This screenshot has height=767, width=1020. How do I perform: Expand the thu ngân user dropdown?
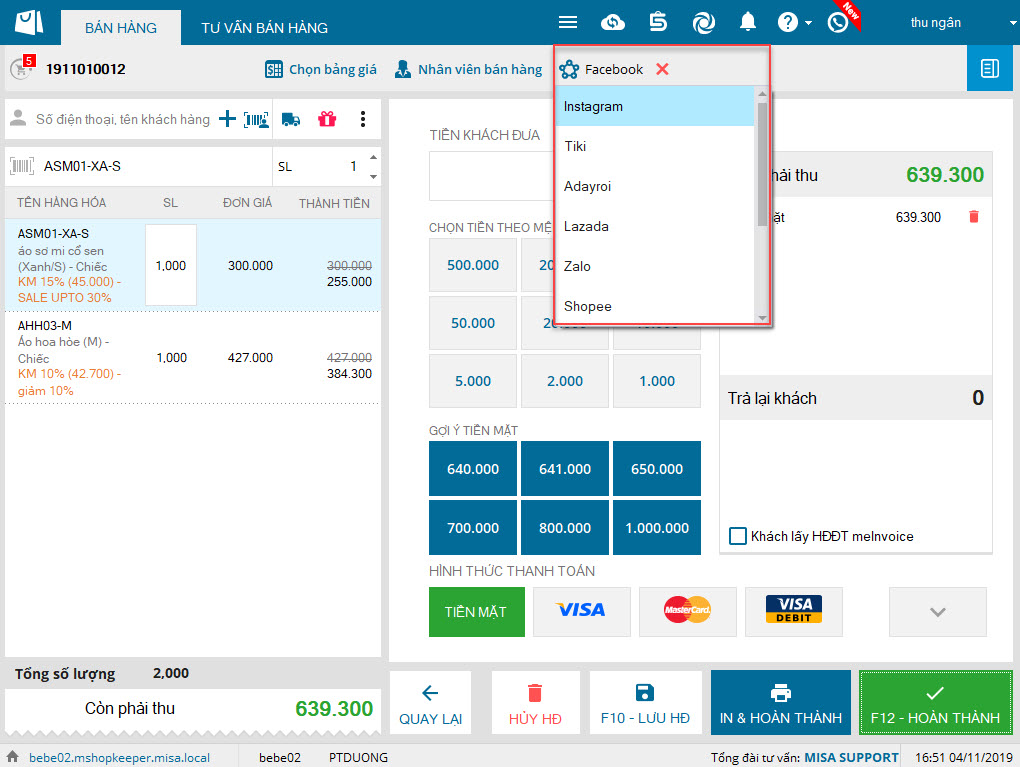coord(1012,23)
